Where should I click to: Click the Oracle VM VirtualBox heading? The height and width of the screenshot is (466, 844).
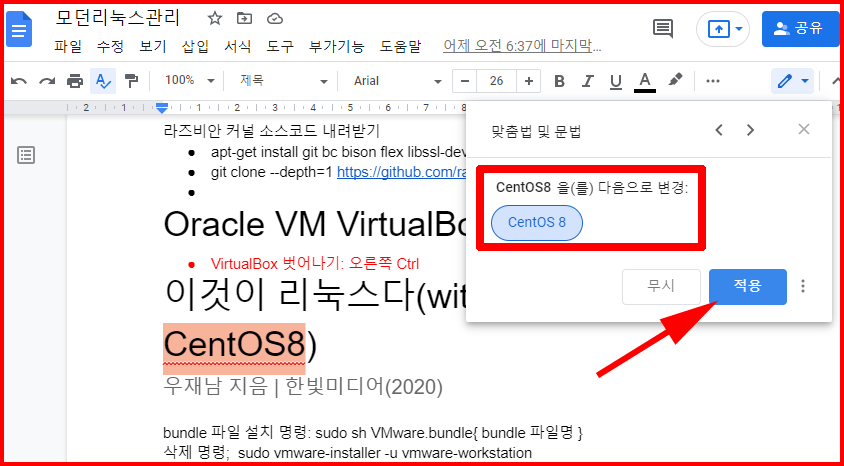(315, 223)
